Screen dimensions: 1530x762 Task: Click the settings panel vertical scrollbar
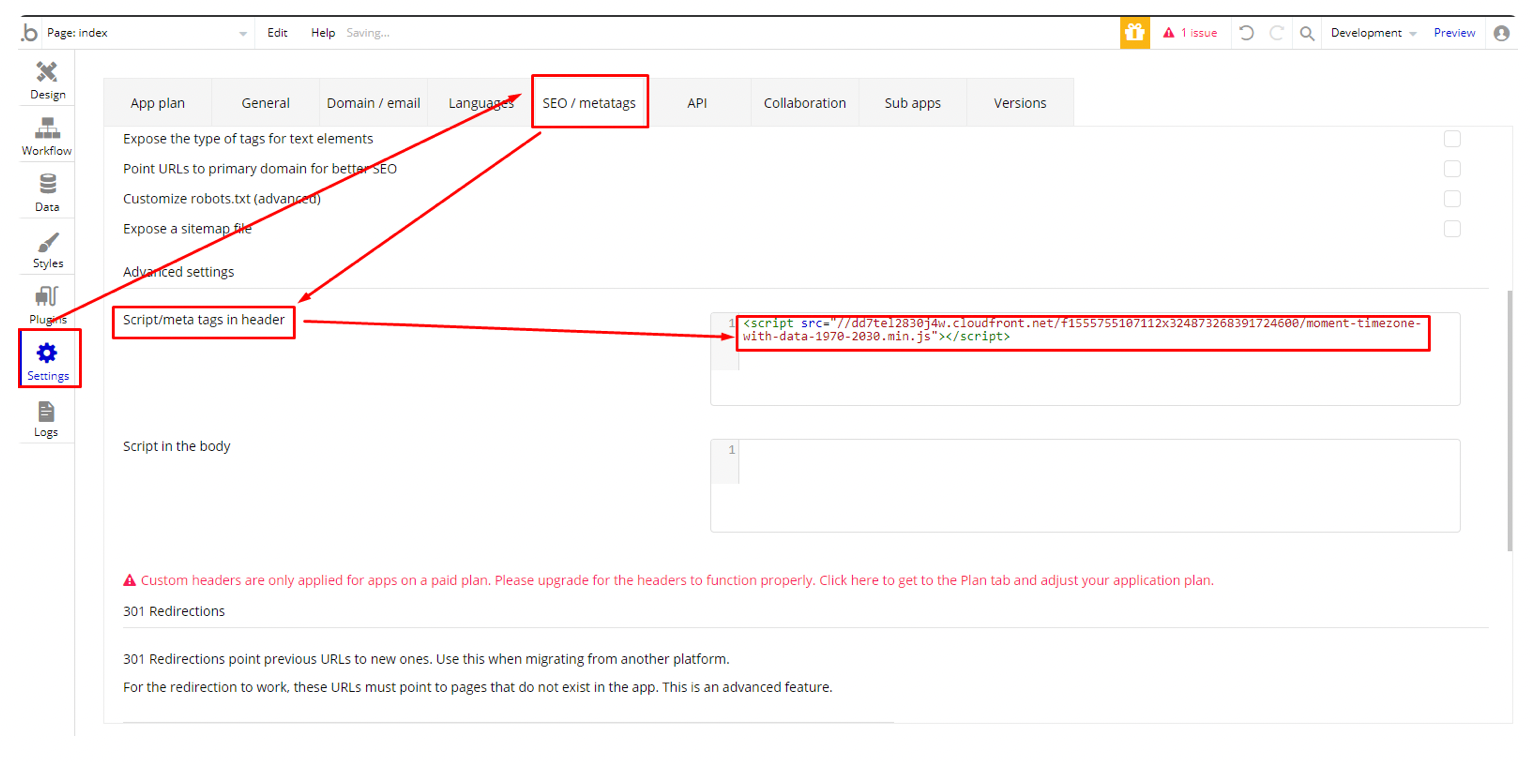point(1509,420)
